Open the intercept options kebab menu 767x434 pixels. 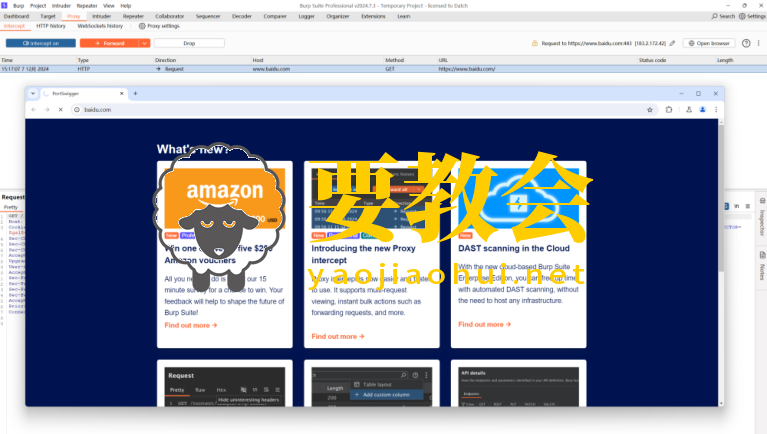coord(759,43)
